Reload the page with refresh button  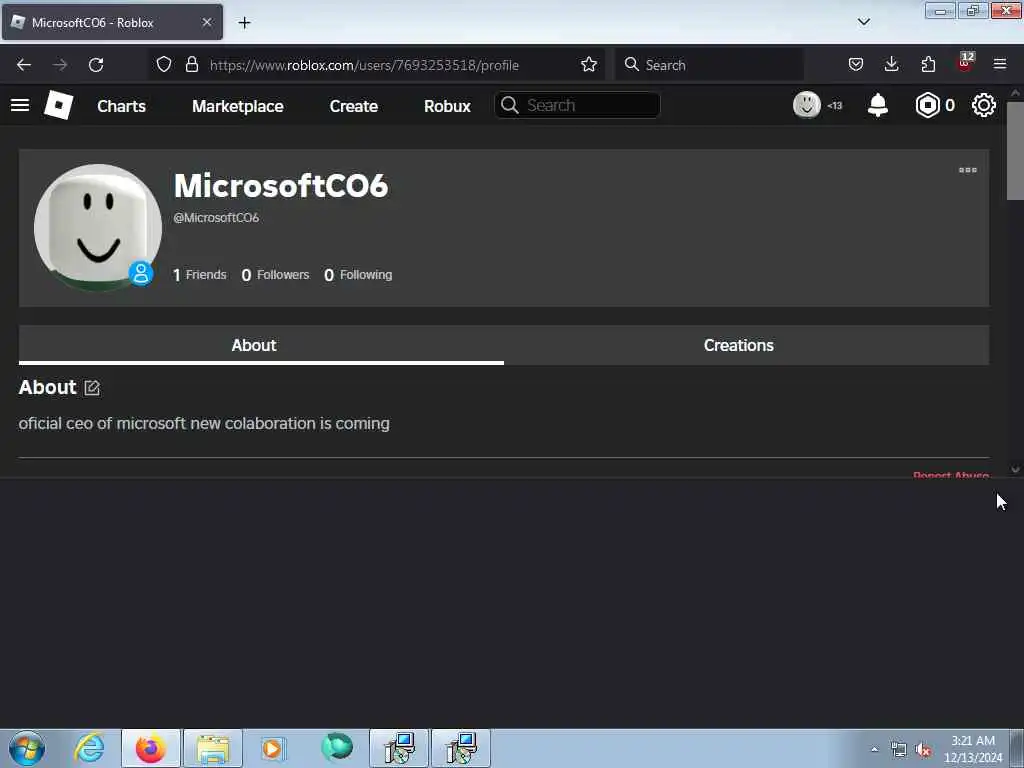(96, 65)
